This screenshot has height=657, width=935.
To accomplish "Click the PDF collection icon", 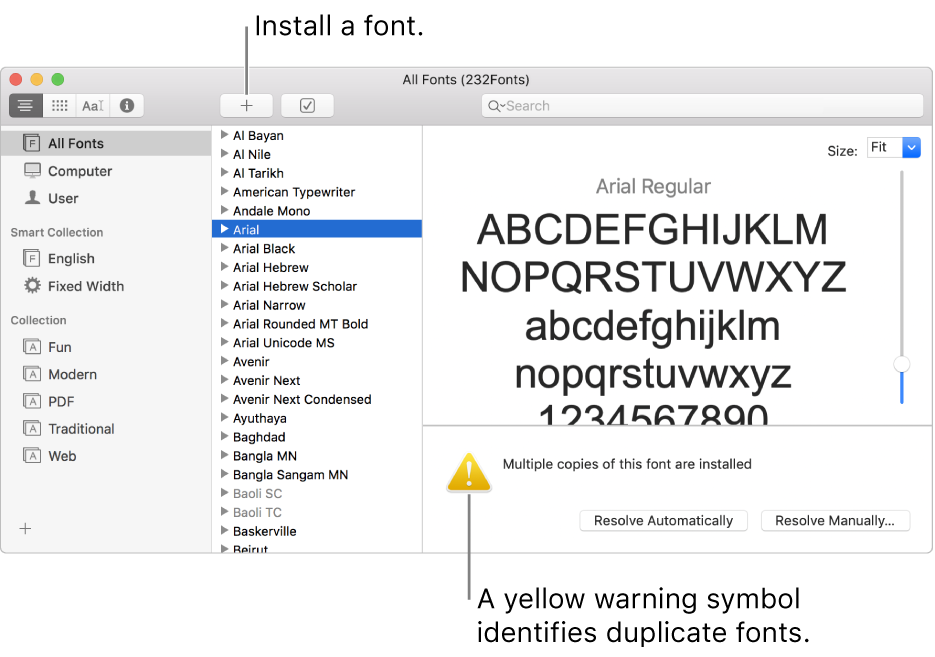I will point(32,401).
